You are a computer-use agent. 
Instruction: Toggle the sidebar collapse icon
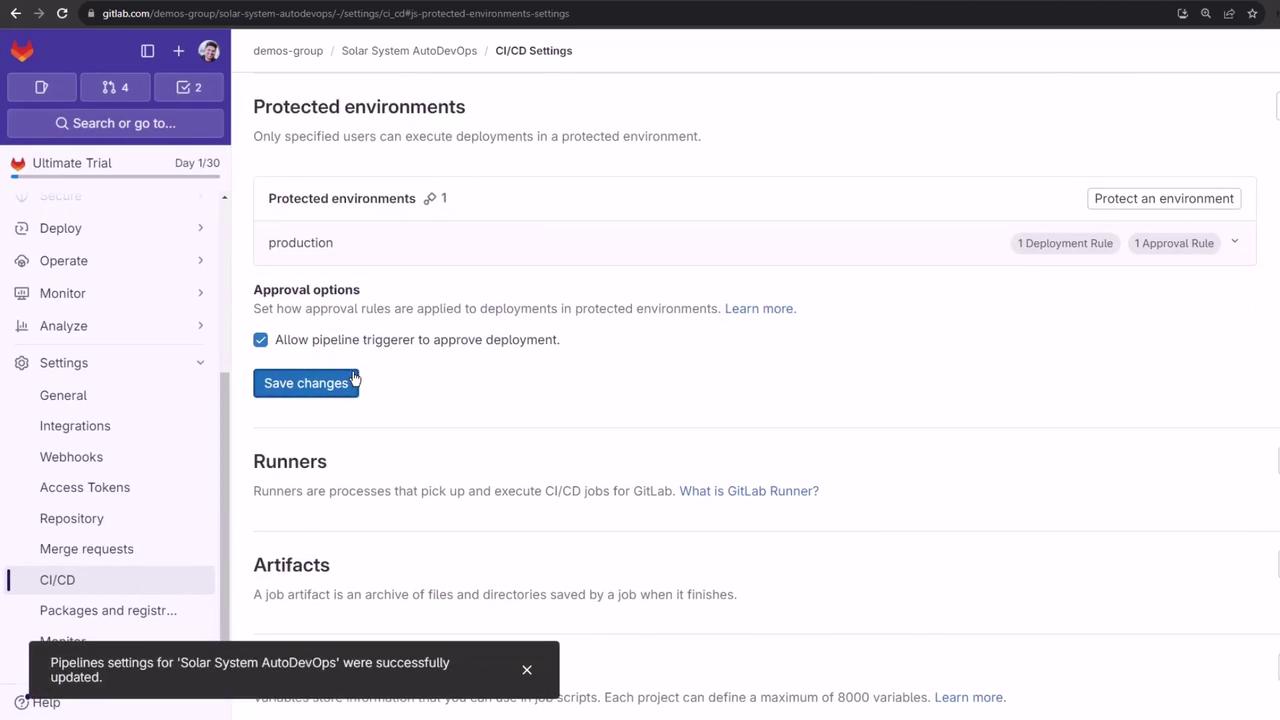[147, 51]
